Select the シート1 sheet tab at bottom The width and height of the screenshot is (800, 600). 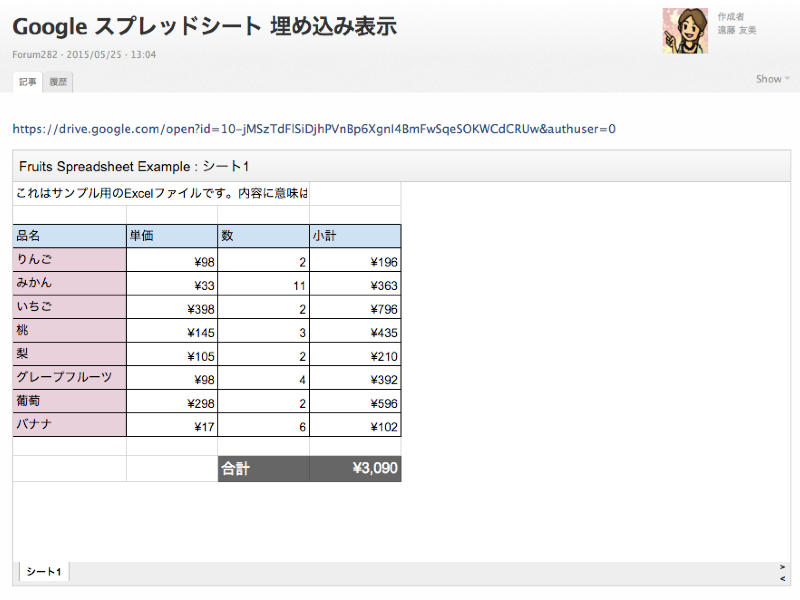[x=44, y=571]
